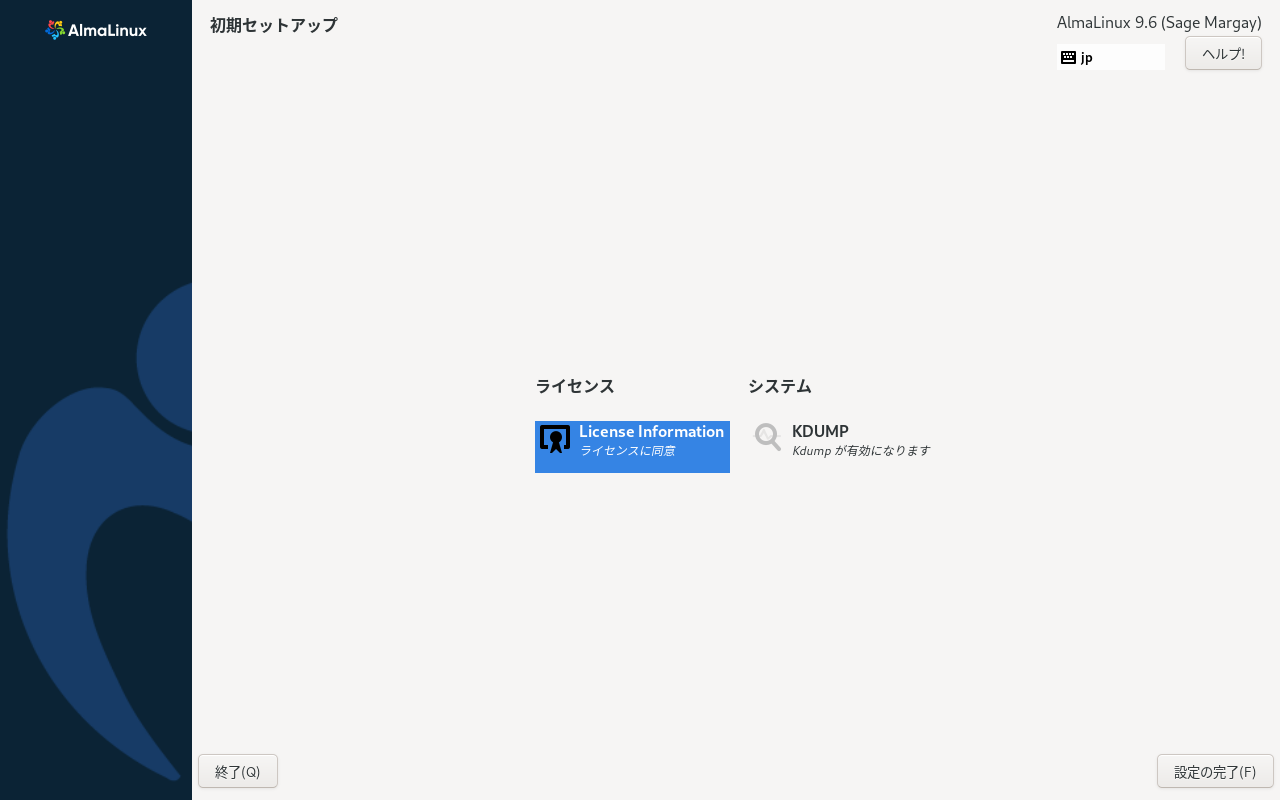1280x800 pixels.
Task: Click the License Information certificate icon
Action: pos(555,439)
